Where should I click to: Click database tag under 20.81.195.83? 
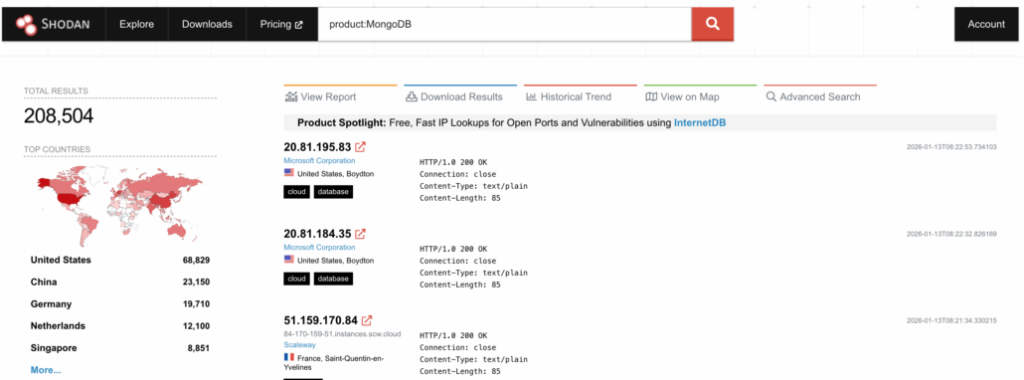(333, 192)
